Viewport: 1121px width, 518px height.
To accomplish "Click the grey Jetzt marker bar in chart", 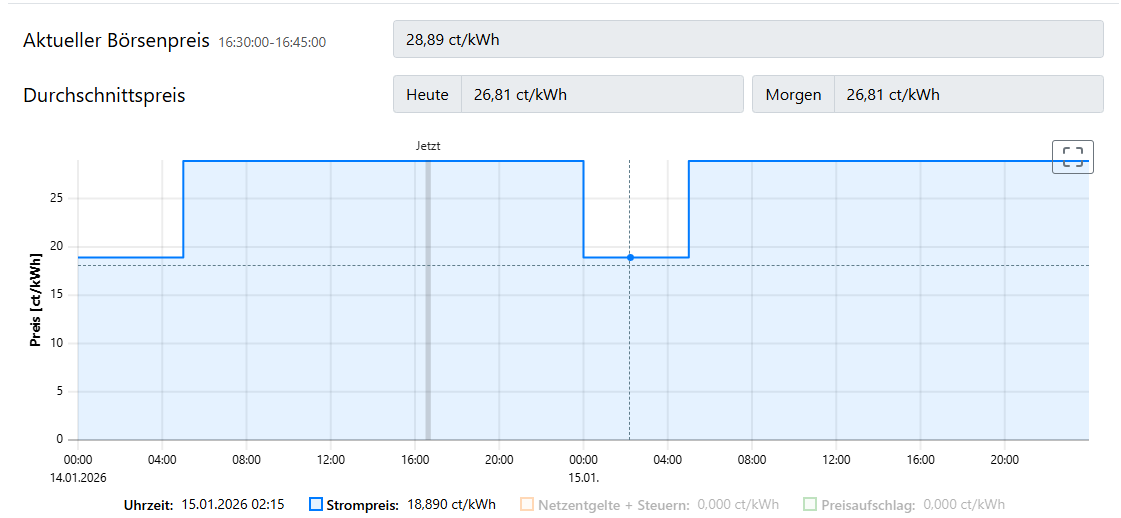I will [x=428, y=300].
